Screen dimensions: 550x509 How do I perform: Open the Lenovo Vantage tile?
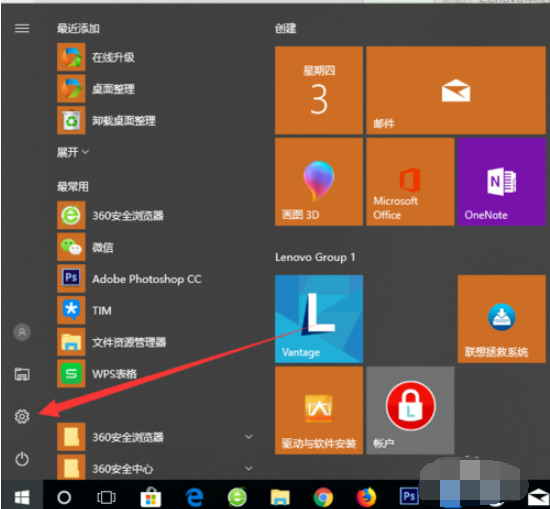[319, 319]
